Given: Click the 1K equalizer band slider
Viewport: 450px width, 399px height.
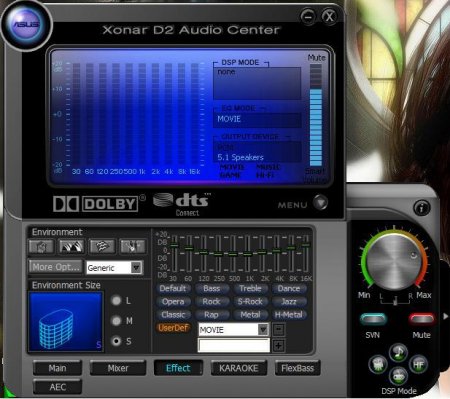Looking at the screenshot, I should 247,253.
